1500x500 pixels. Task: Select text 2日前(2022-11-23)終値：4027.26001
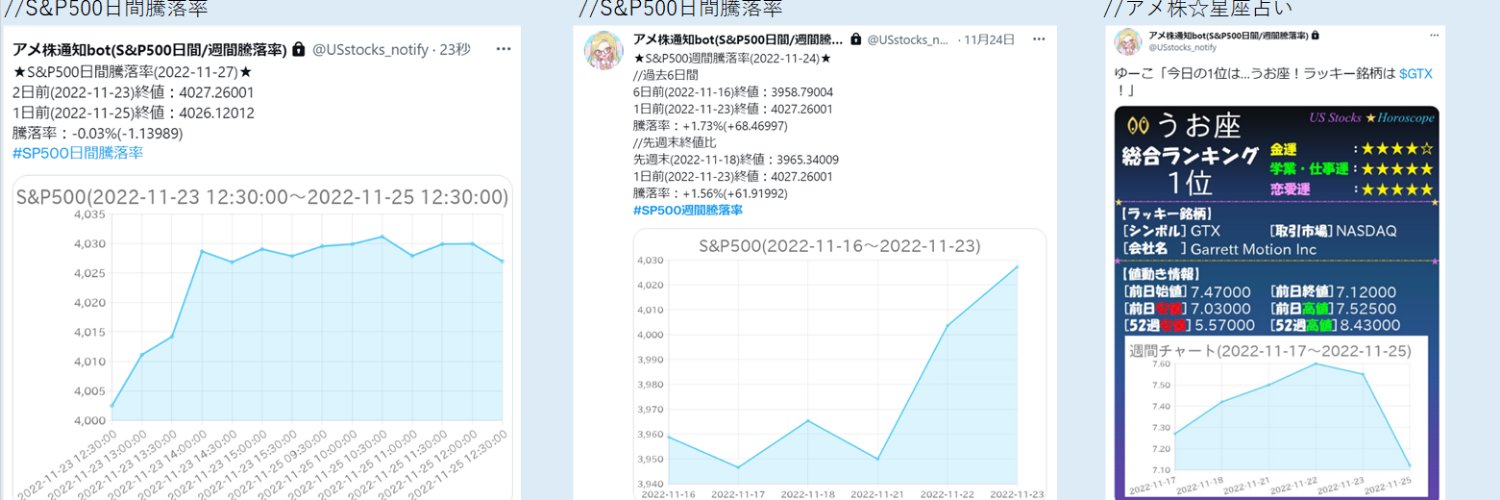[x=133, y=93]
